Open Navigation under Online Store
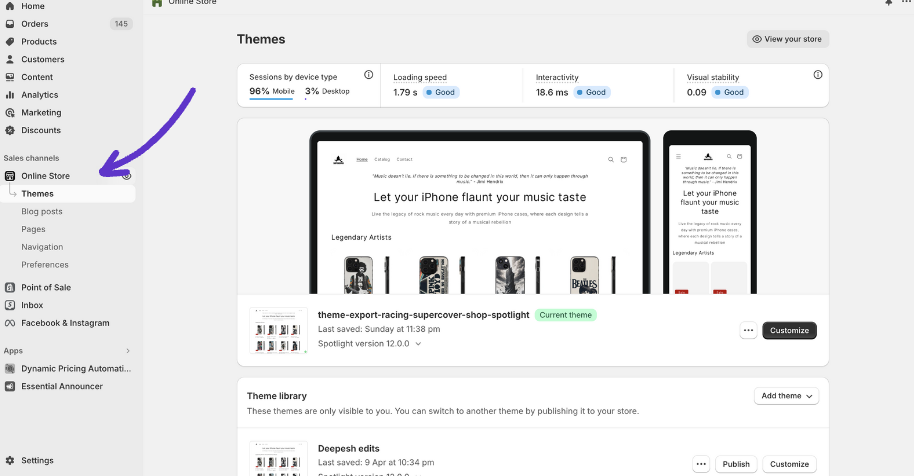The width and height of the screenshot is (914, 476). (x=42, y=247)
